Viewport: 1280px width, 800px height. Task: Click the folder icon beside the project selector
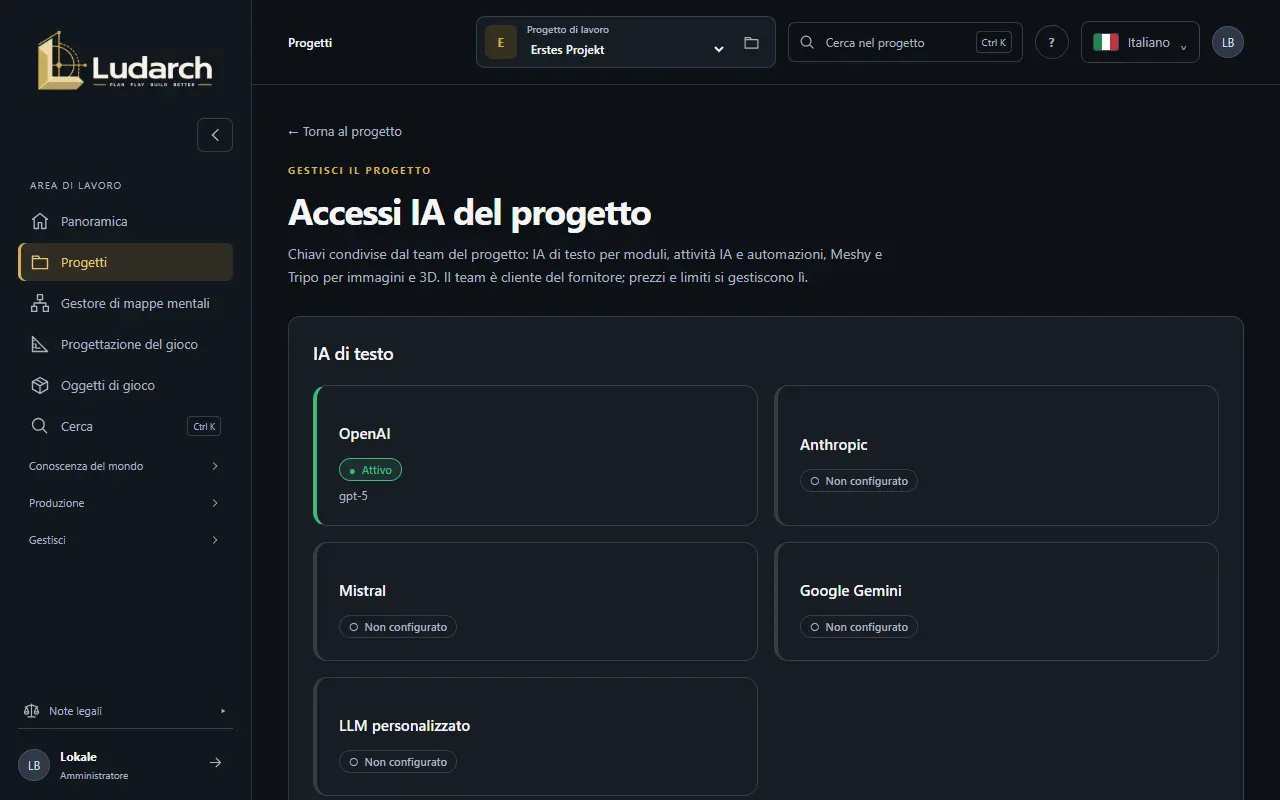[x=751, y=43]
